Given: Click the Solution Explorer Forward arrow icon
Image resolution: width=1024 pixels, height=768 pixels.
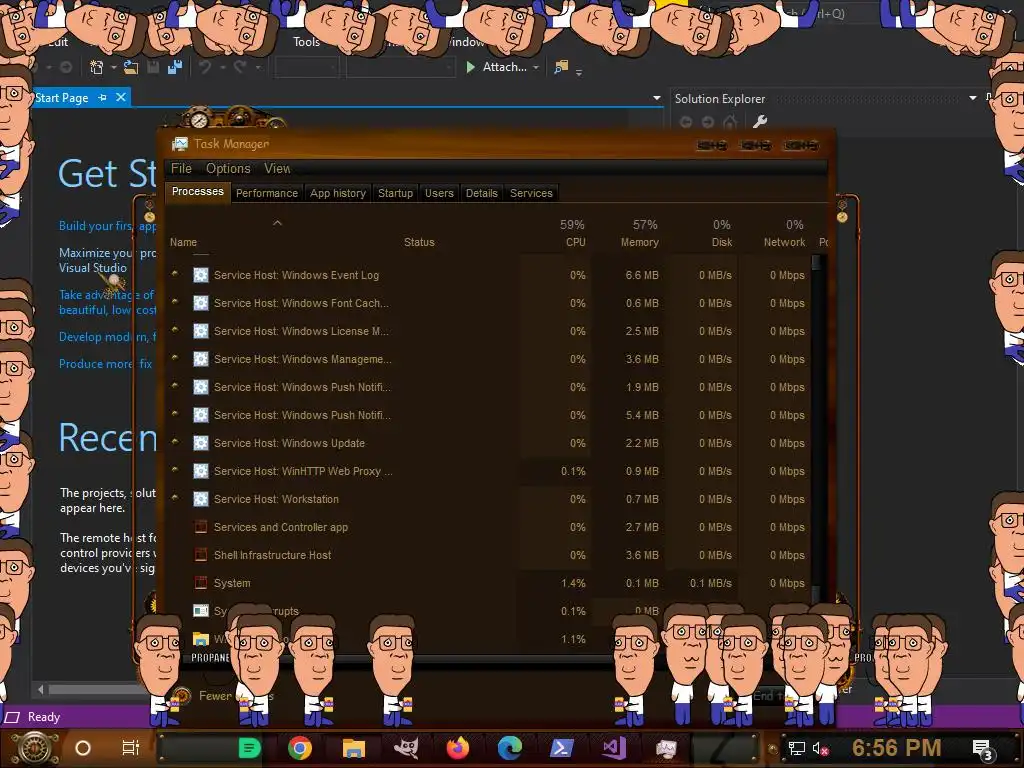Looking at the screenshot, I should pyautogui.click(x=708, y=121).
